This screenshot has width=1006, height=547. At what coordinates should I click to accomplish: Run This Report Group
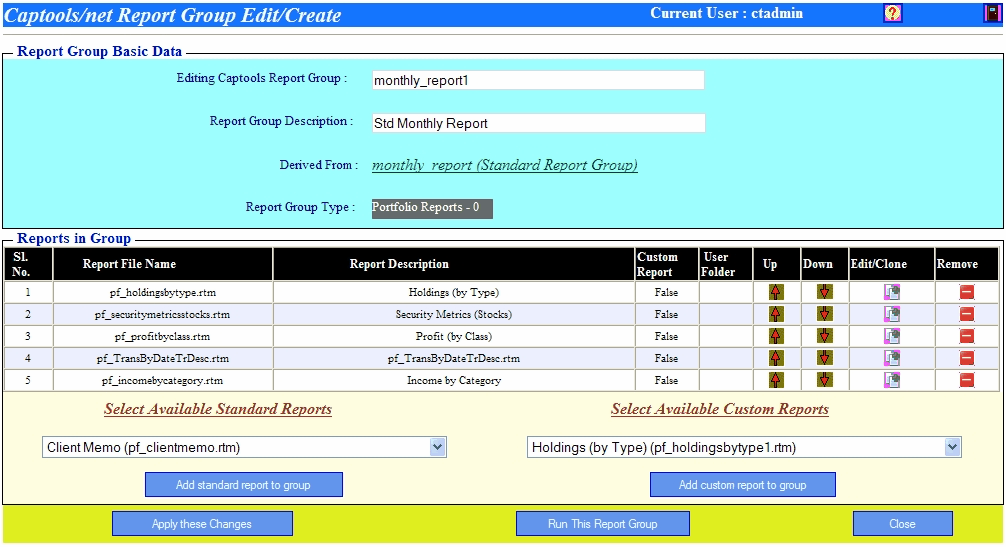pos(603,524)
